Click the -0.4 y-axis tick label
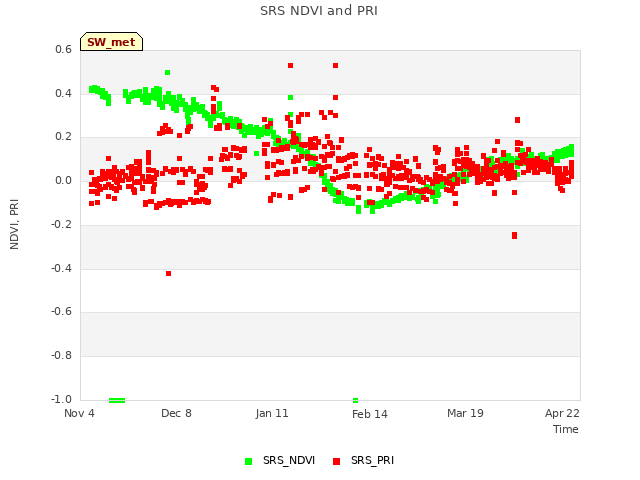 (x=61, y=269)
